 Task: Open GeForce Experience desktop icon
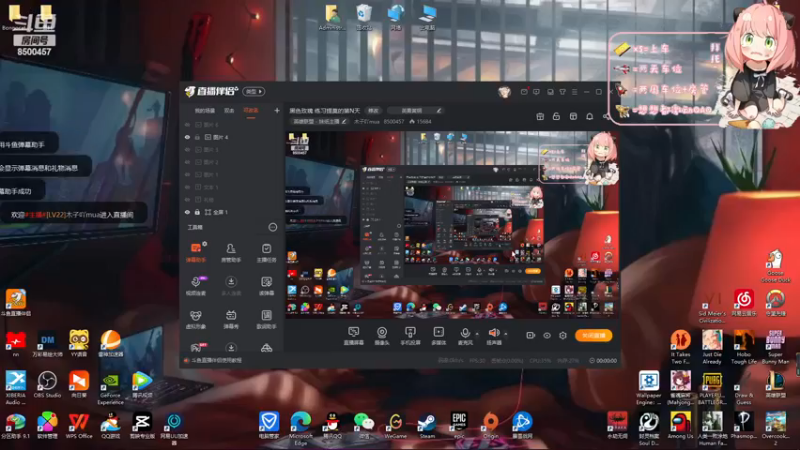click(110, 388)
